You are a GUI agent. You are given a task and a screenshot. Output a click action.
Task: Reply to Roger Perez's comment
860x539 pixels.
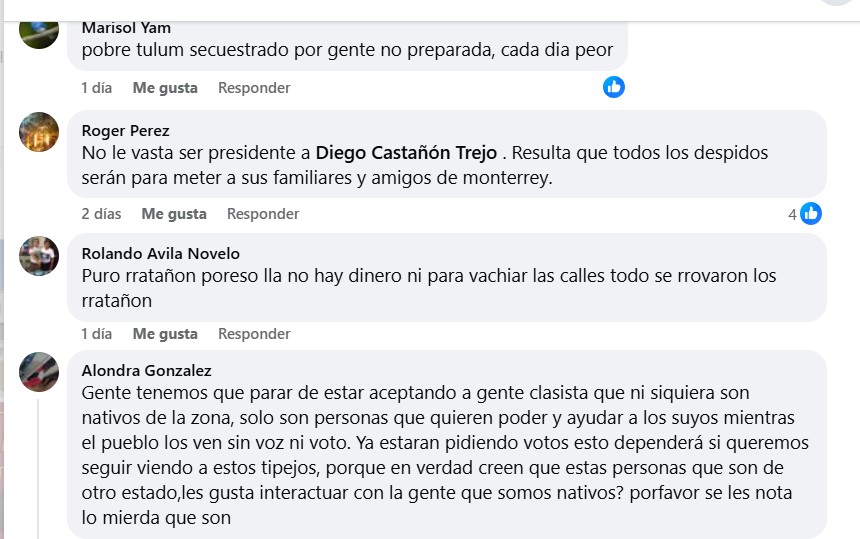[x=263, y=214]
